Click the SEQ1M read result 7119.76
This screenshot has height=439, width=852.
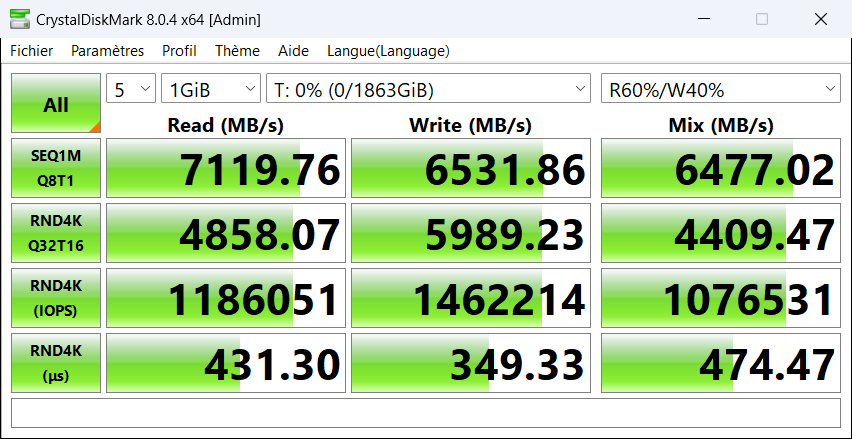pos(226,168)
